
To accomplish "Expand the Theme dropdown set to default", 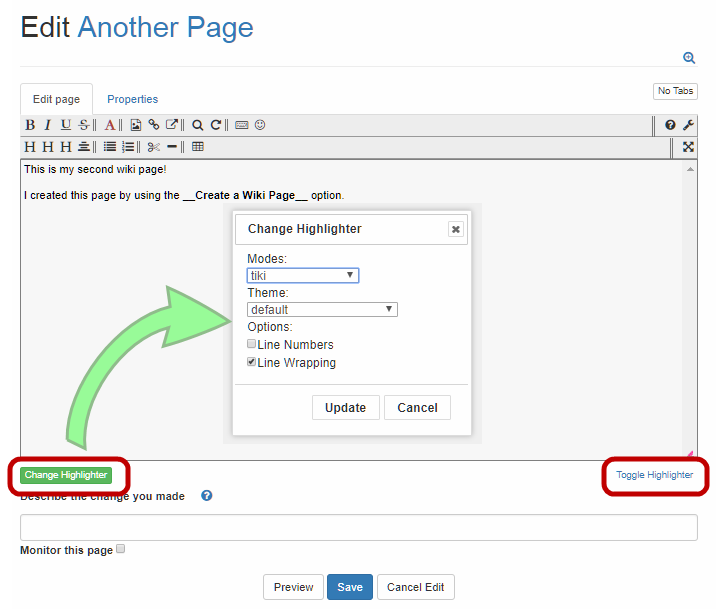I will (322, 310).
